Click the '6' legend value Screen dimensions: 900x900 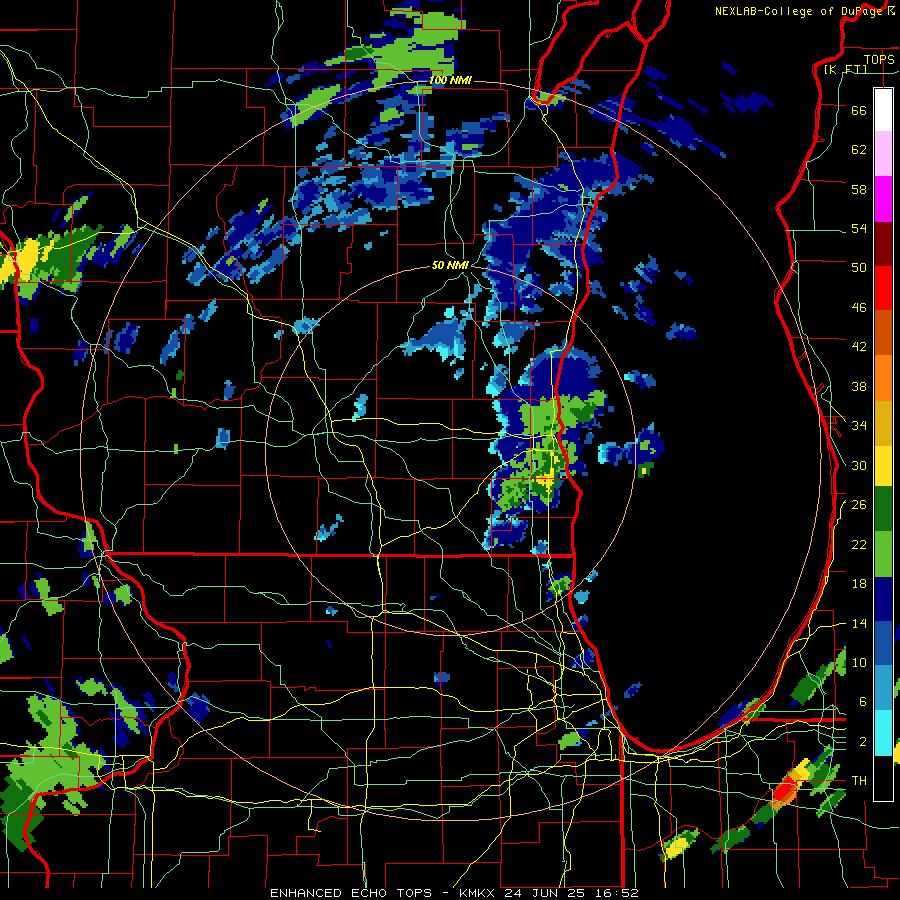tap(863, 702)
